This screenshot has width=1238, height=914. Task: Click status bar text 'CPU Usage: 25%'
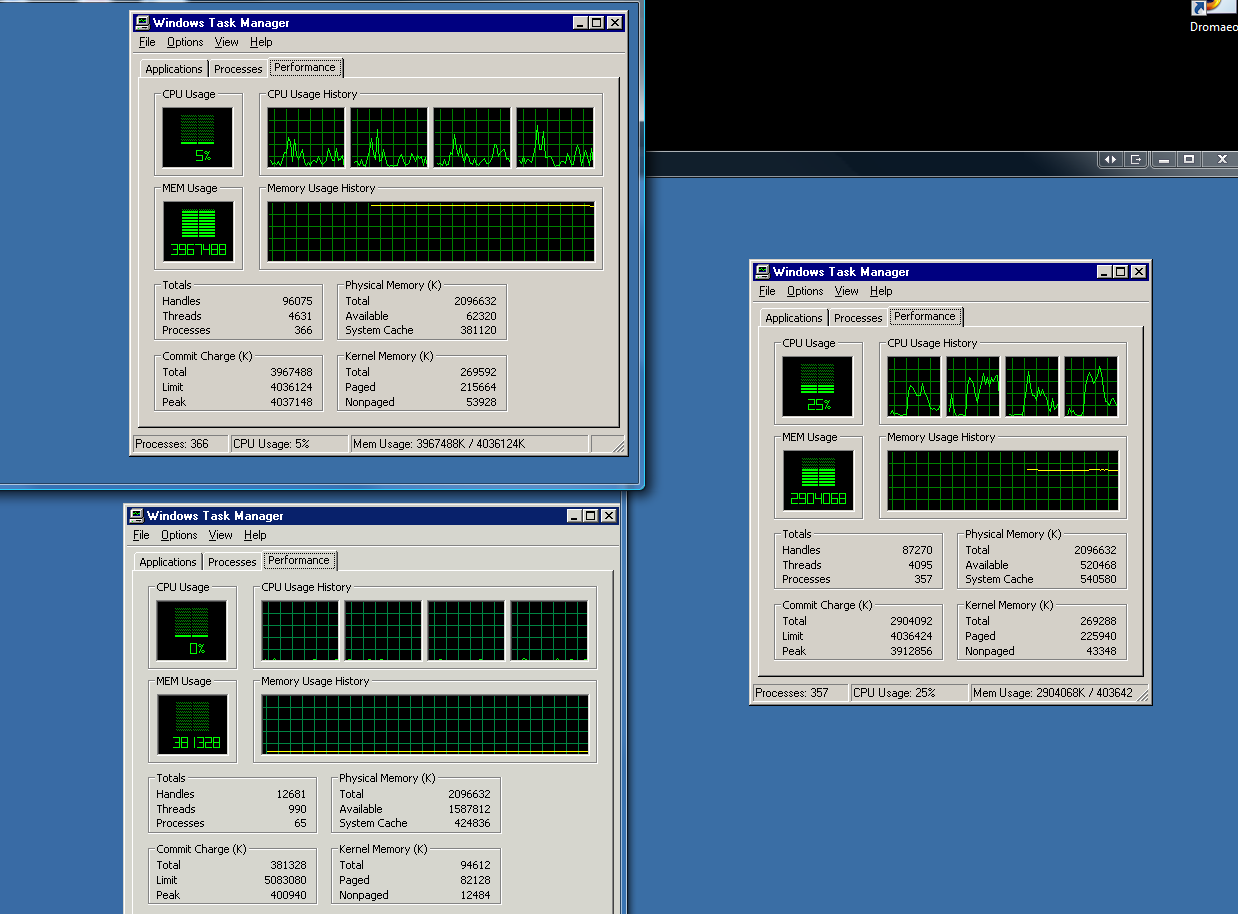[894, 693]
